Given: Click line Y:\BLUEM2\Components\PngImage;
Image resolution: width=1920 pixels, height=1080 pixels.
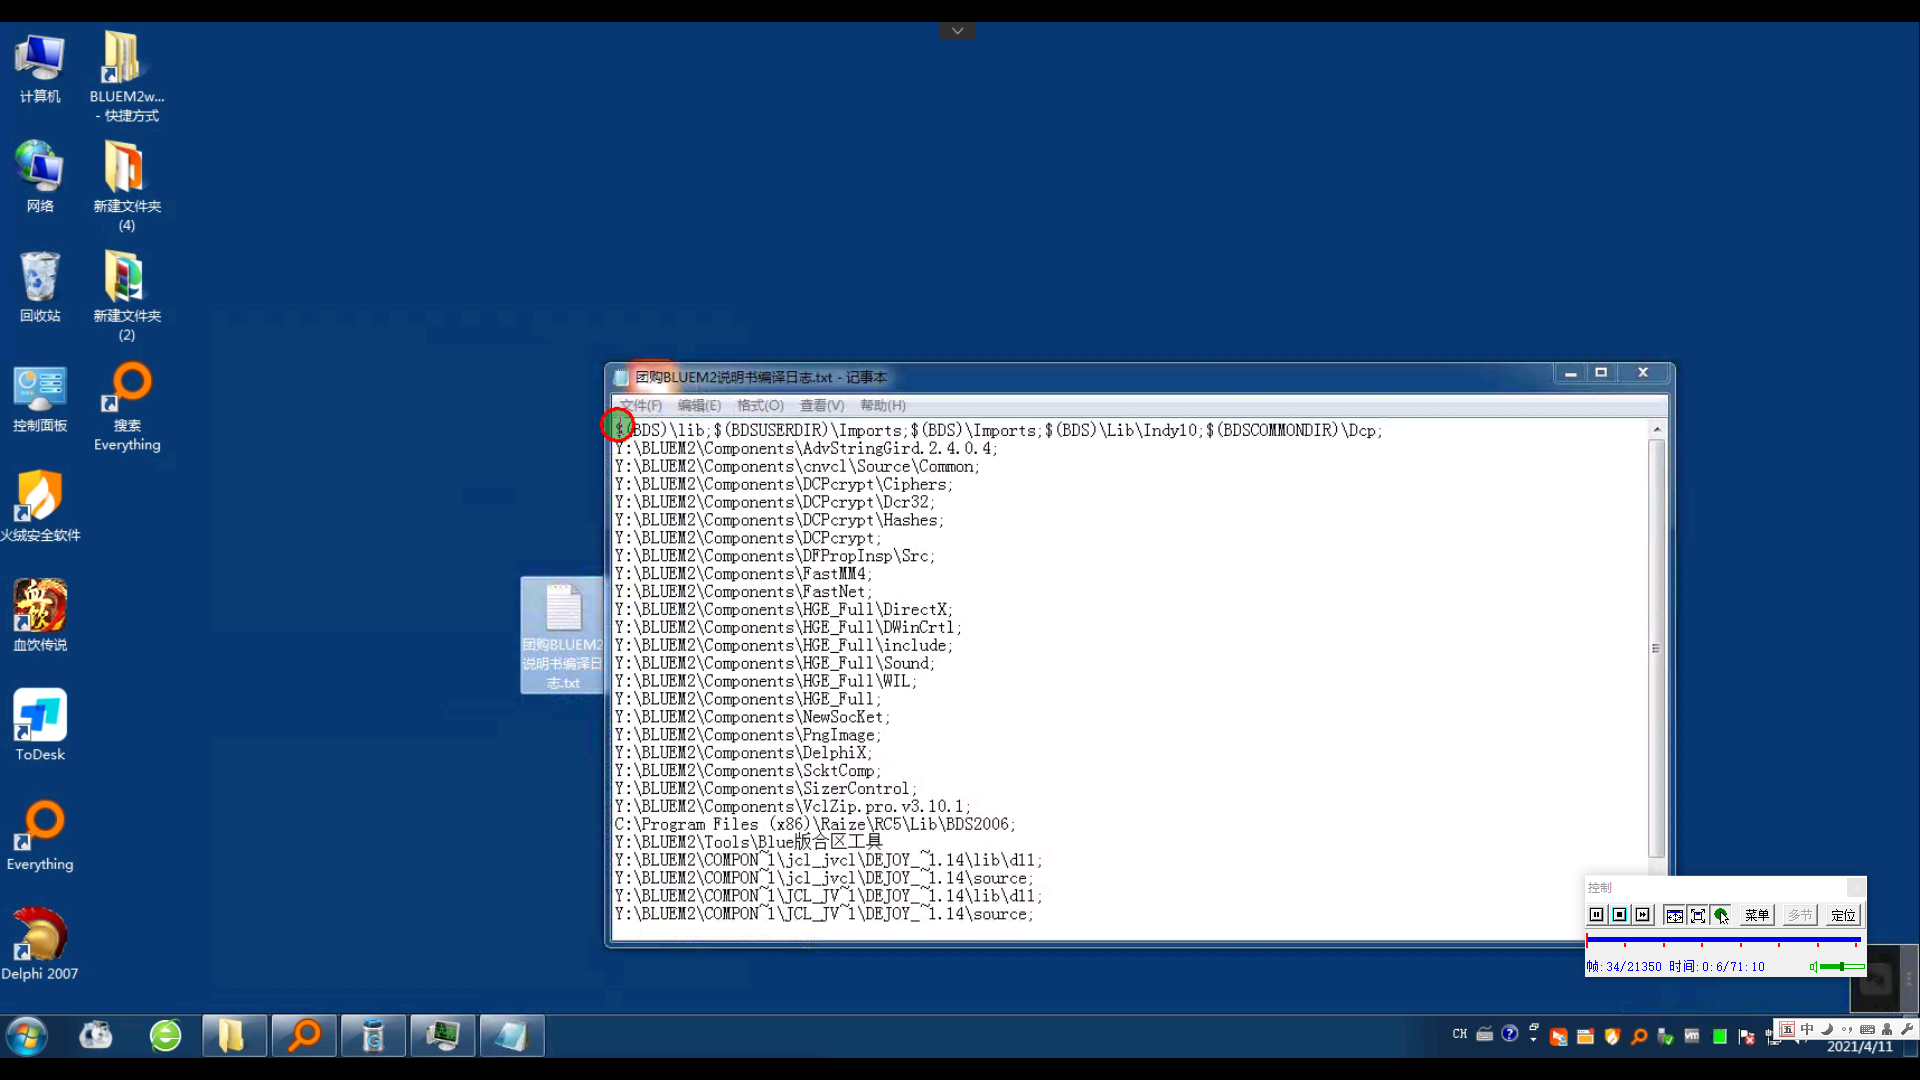Looking at the screenshot, I should point(747,735).
